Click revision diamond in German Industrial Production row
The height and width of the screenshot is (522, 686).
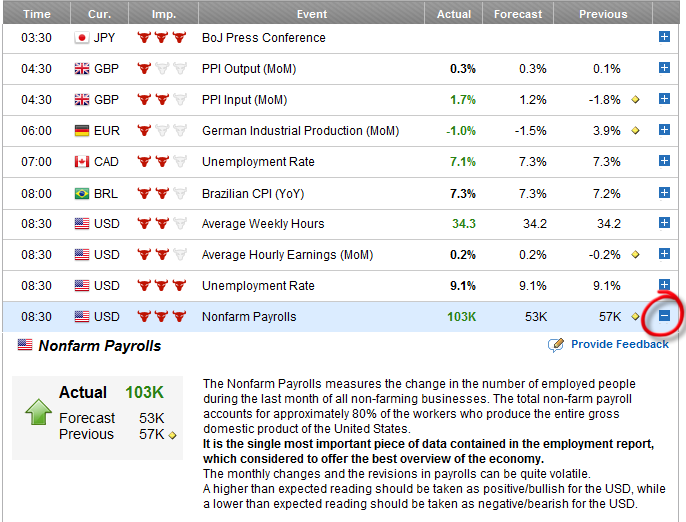[635, 130]
